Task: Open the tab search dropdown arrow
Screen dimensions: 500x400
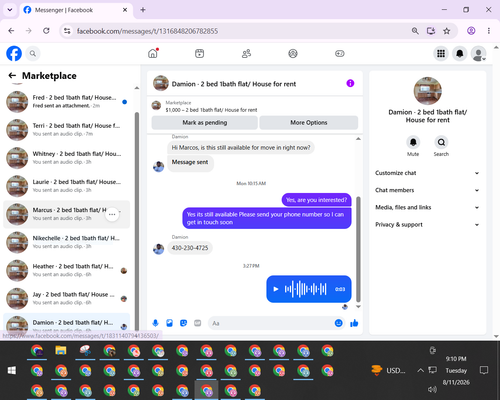Action: pos(10,10)
